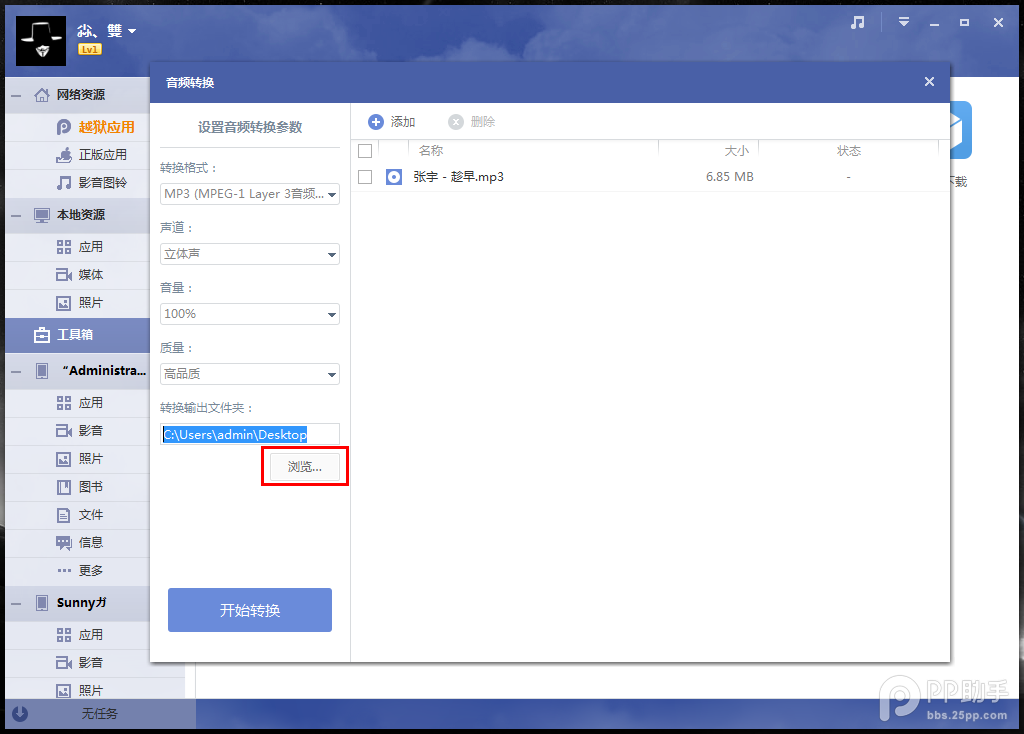Click the output folder path field
Screen dimensions: 1024x734
(x=249, y=434)
